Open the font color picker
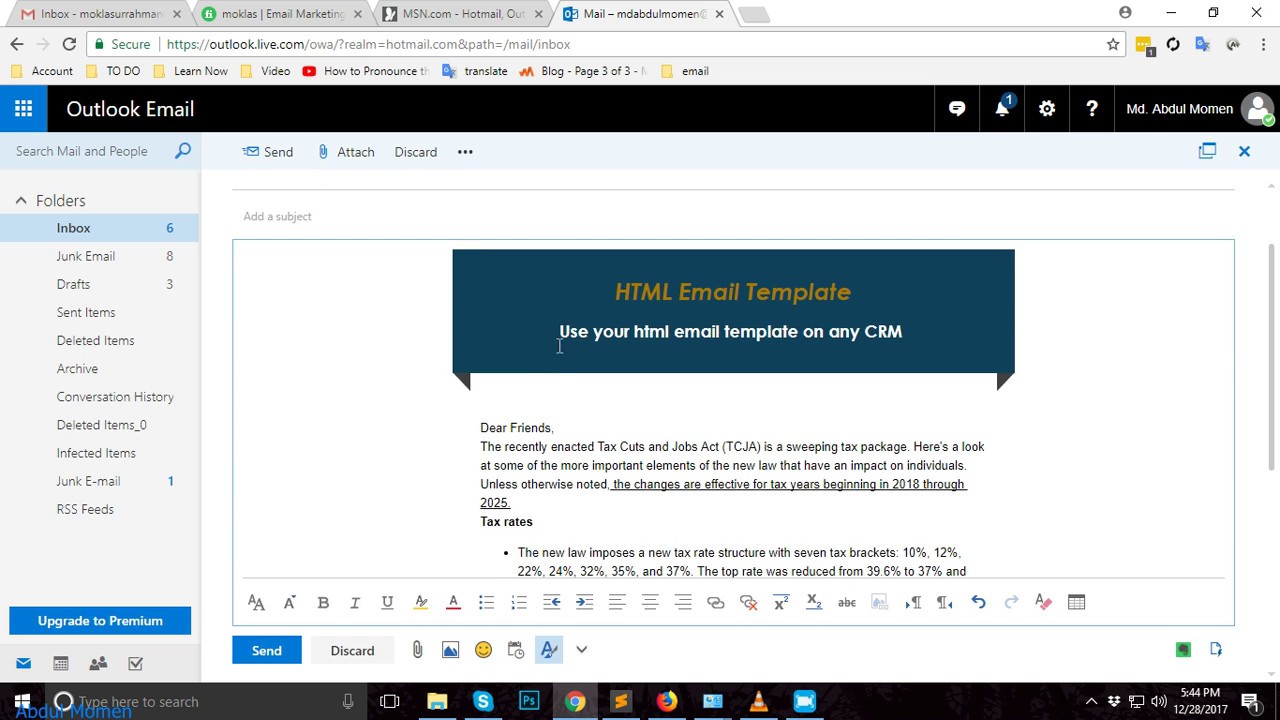This screenshot has height=720, width=1280. (x=453, y=602)
